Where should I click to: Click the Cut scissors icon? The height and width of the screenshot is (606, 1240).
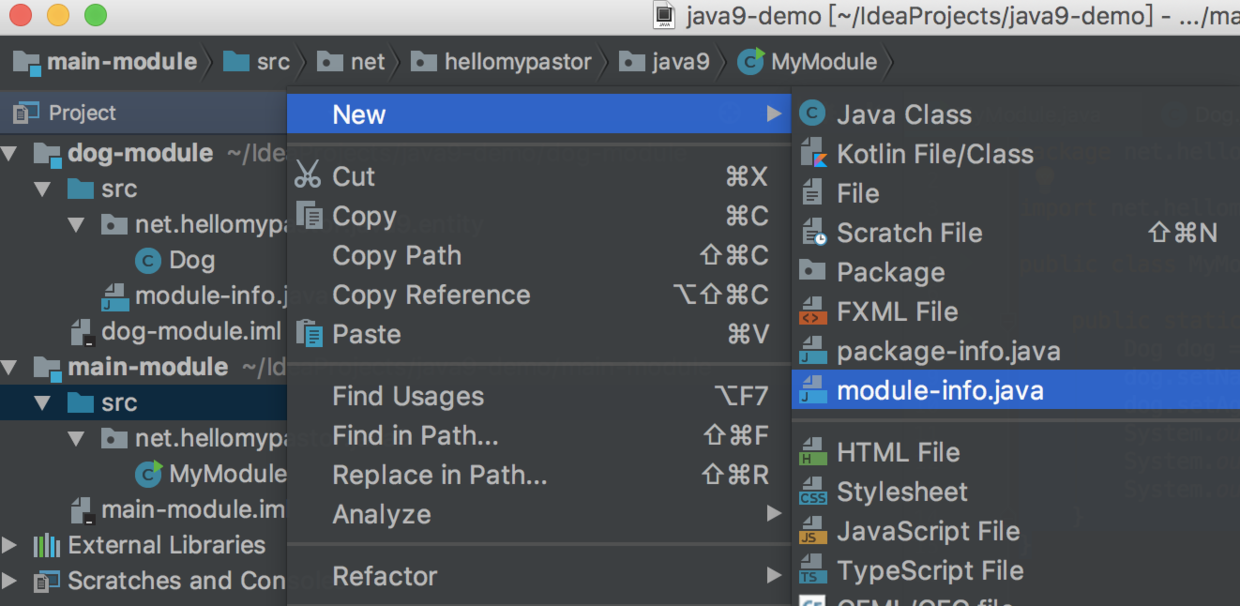point(308,176)
